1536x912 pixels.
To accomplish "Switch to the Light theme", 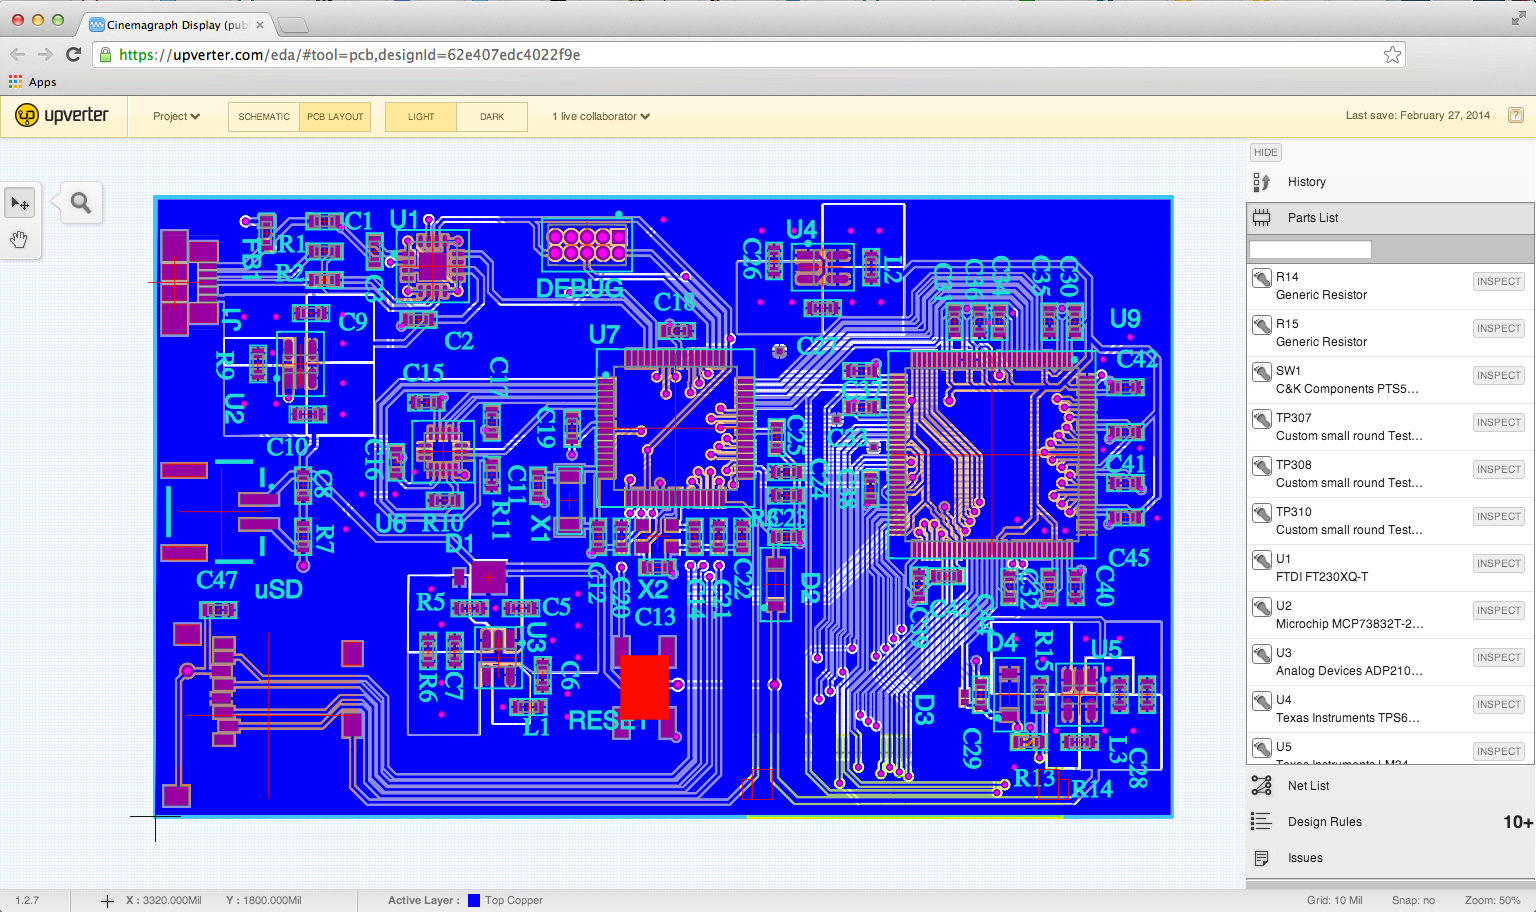I will coord(421,117).
